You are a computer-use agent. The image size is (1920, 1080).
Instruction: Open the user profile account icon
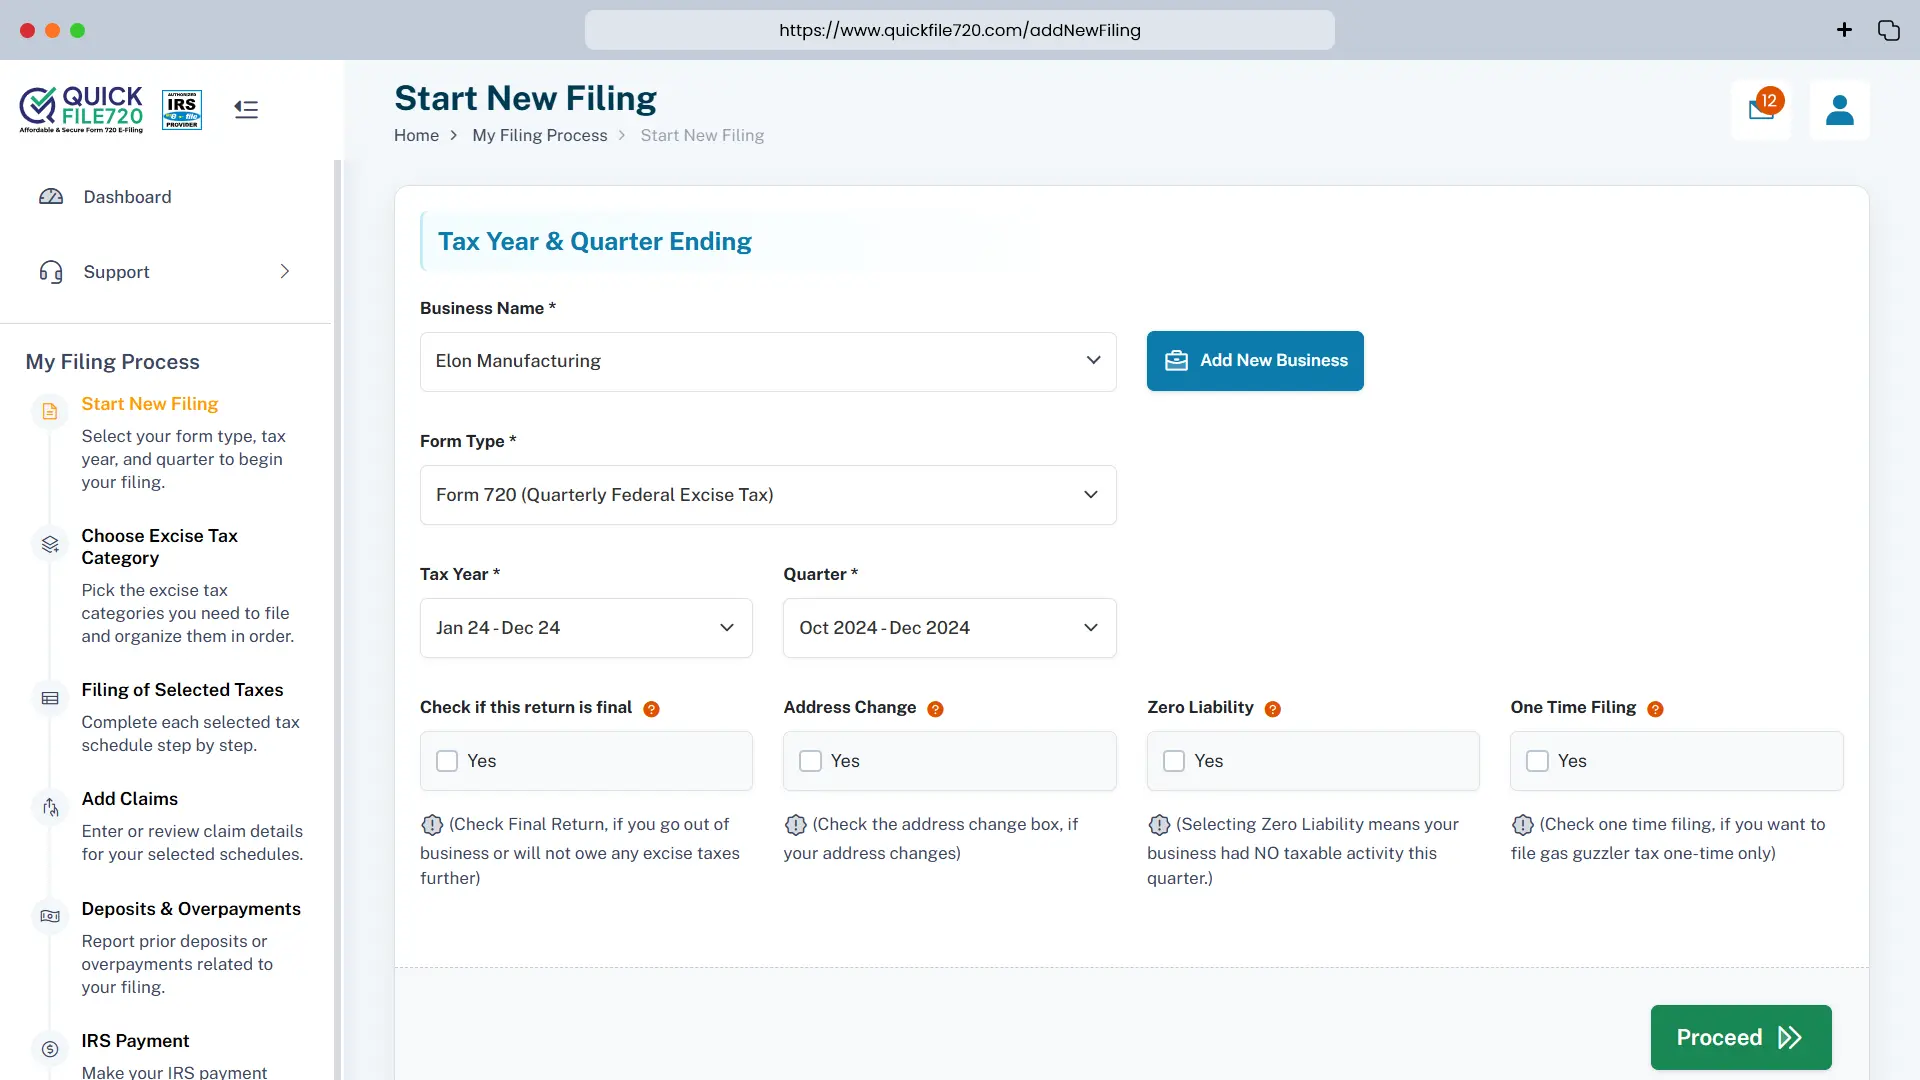1840,110
